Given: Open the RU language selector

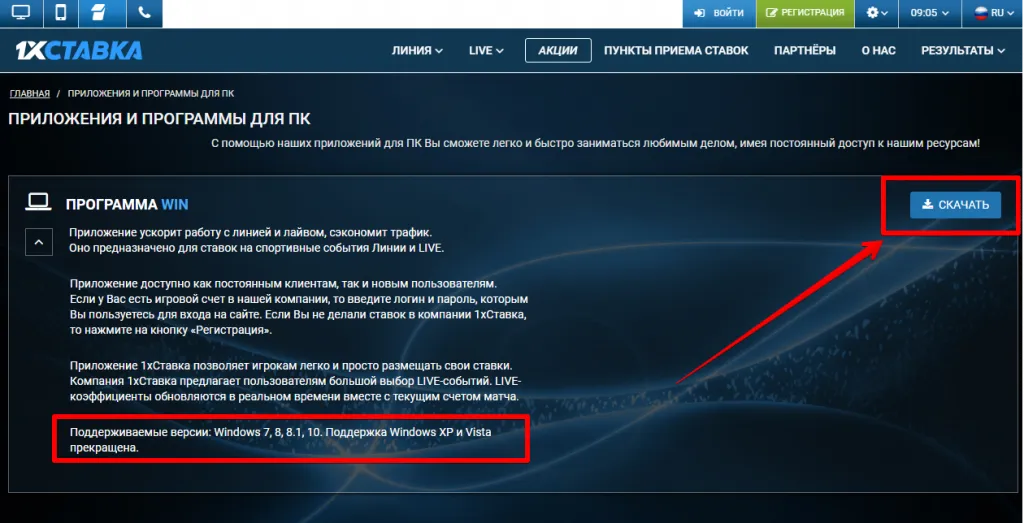Looking at the screenshot, I should tap(993, 13).
